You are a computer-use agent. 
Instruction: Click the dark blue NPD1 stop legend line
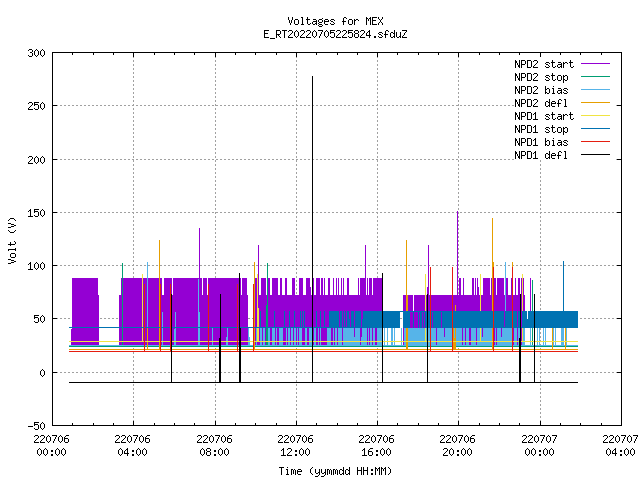tap(595, 129)
